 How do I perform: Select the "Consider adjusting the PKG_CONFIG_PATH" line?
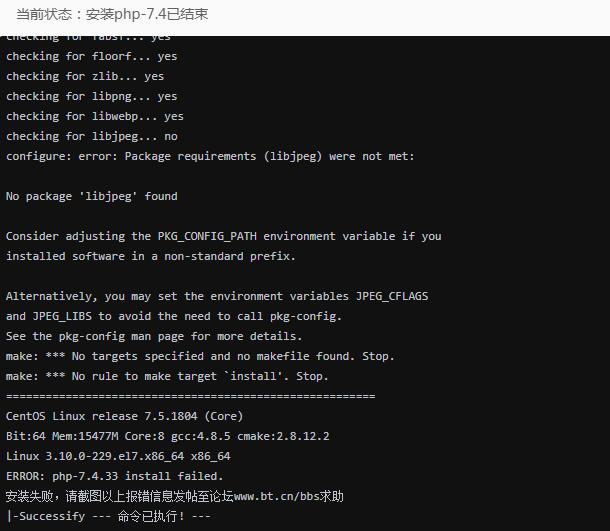[x=223, y=236]
